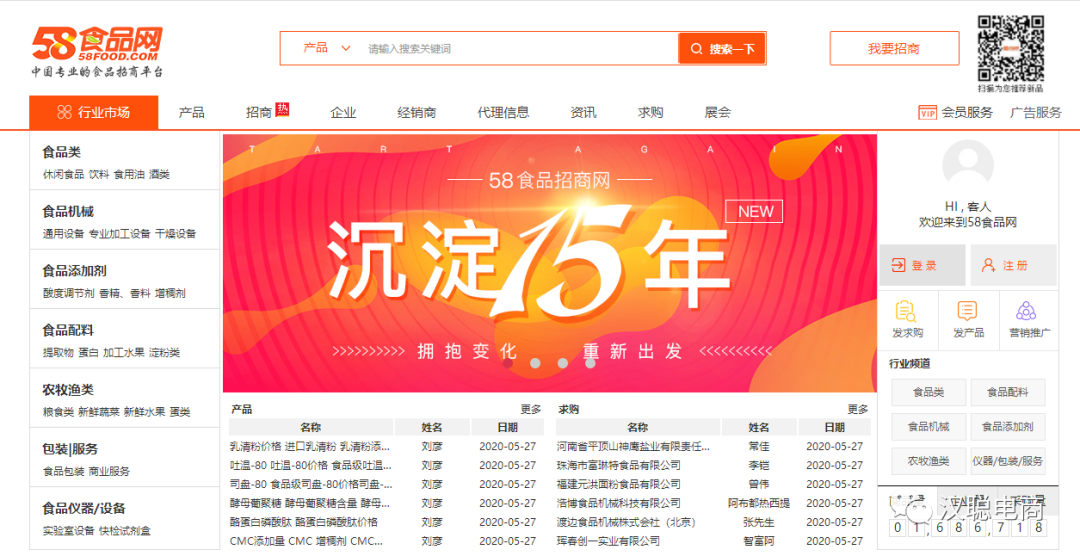The width and height of the screenshot is (1080, 556).
Task: Open the 广告服务 link
Action: (x=1036, y=113)
